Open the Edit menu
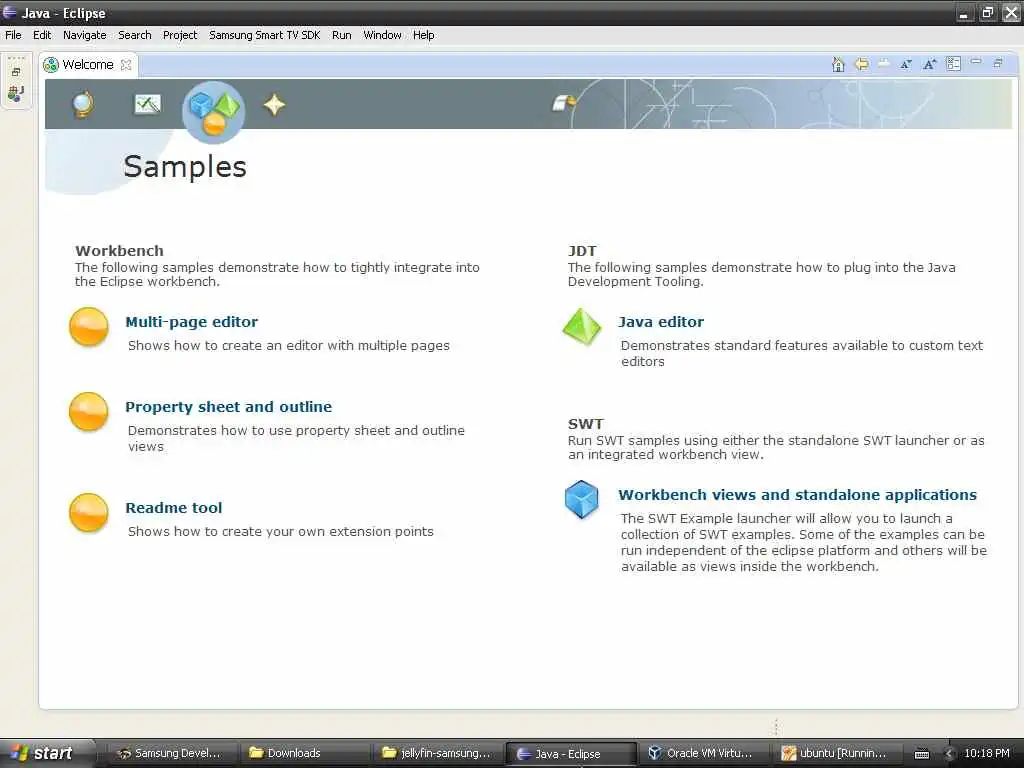The image size is (1024, 768). click(x=42, y=35)
